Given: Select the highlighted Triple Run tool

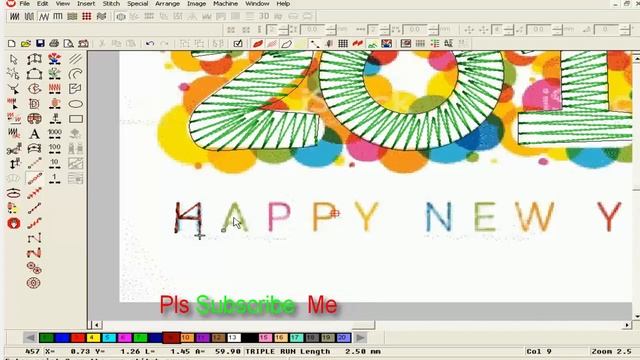Looking at the screenshot, I should 34,178.
